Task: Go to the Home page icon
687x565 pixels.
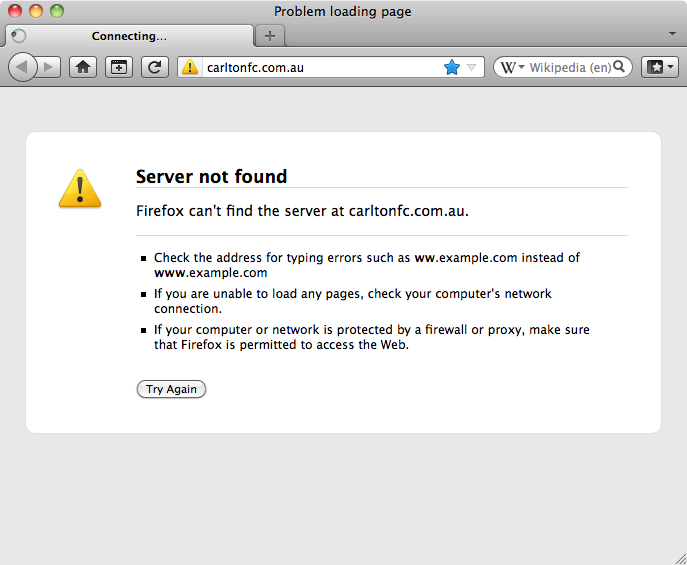Action: coord(83,67)
